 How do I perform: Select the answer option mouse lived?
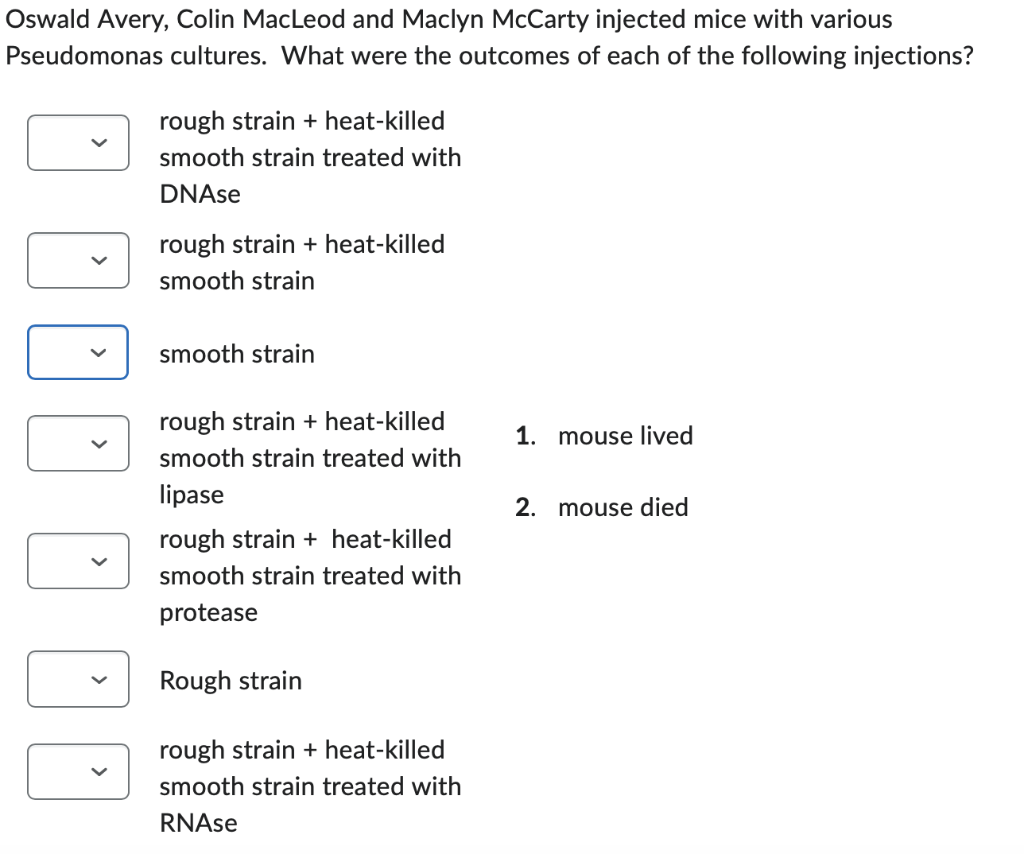626,435
